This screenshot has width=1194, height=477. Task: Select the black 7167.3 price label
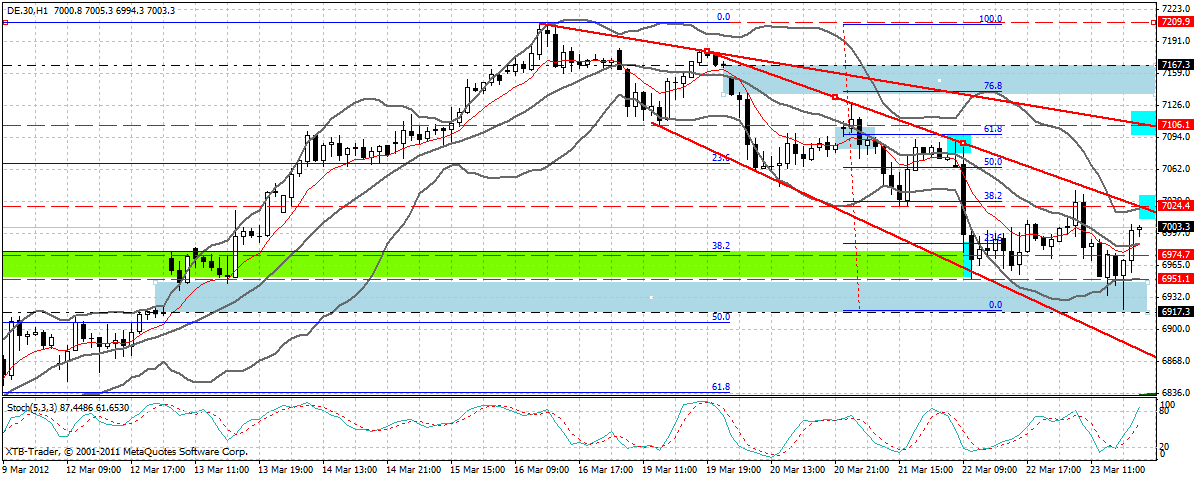1174,66
